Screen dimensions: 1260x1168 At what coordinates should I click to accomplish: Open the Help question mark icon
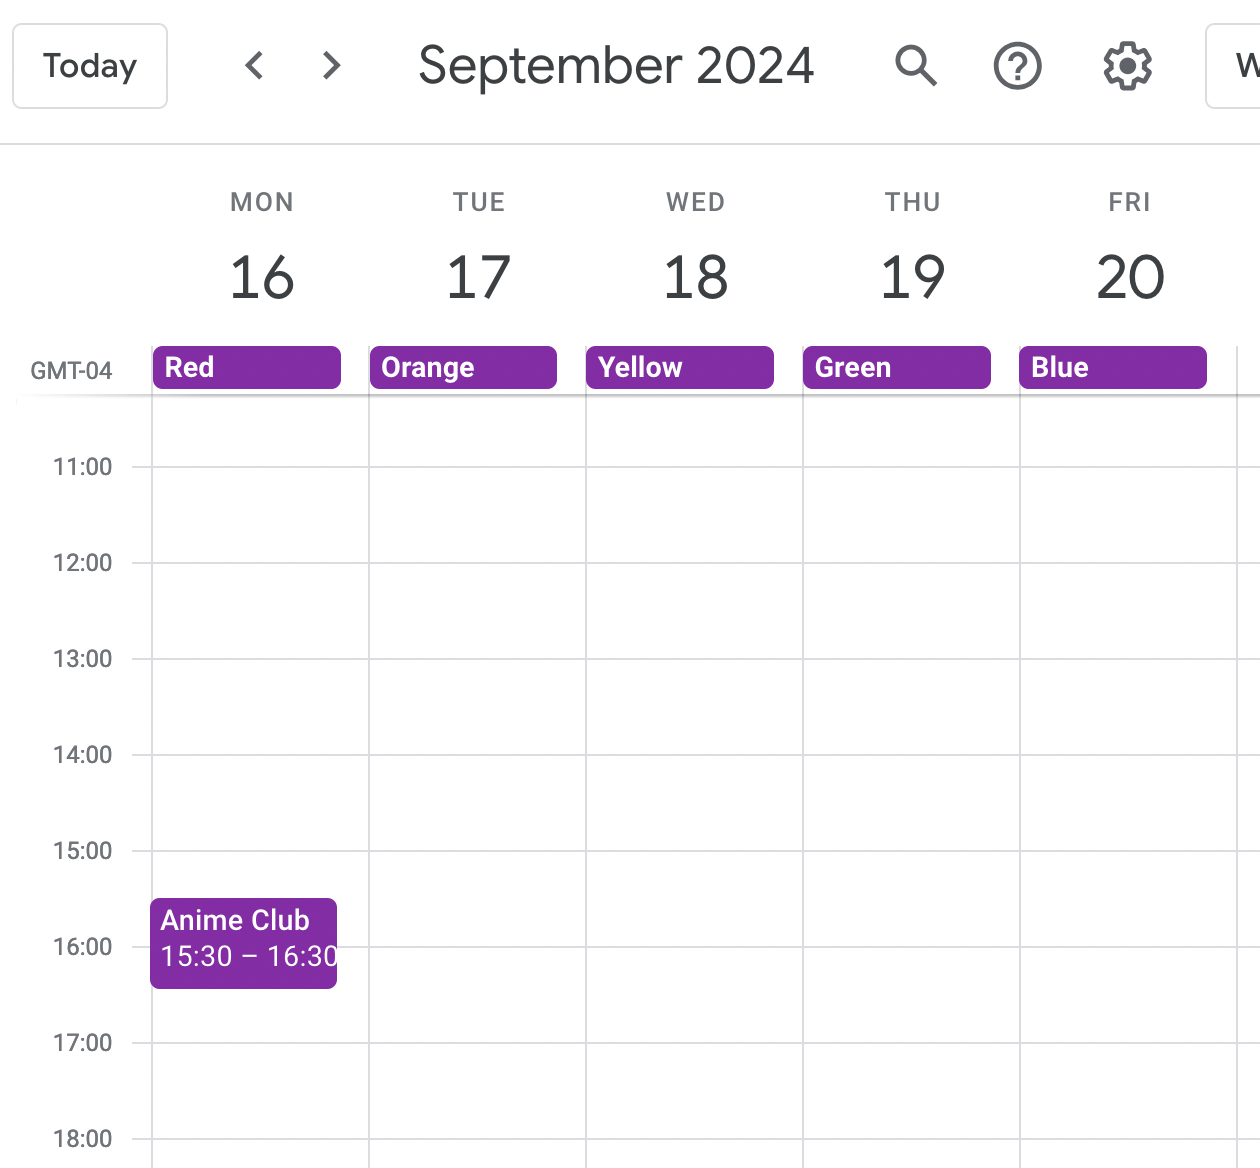point(1017,66)
